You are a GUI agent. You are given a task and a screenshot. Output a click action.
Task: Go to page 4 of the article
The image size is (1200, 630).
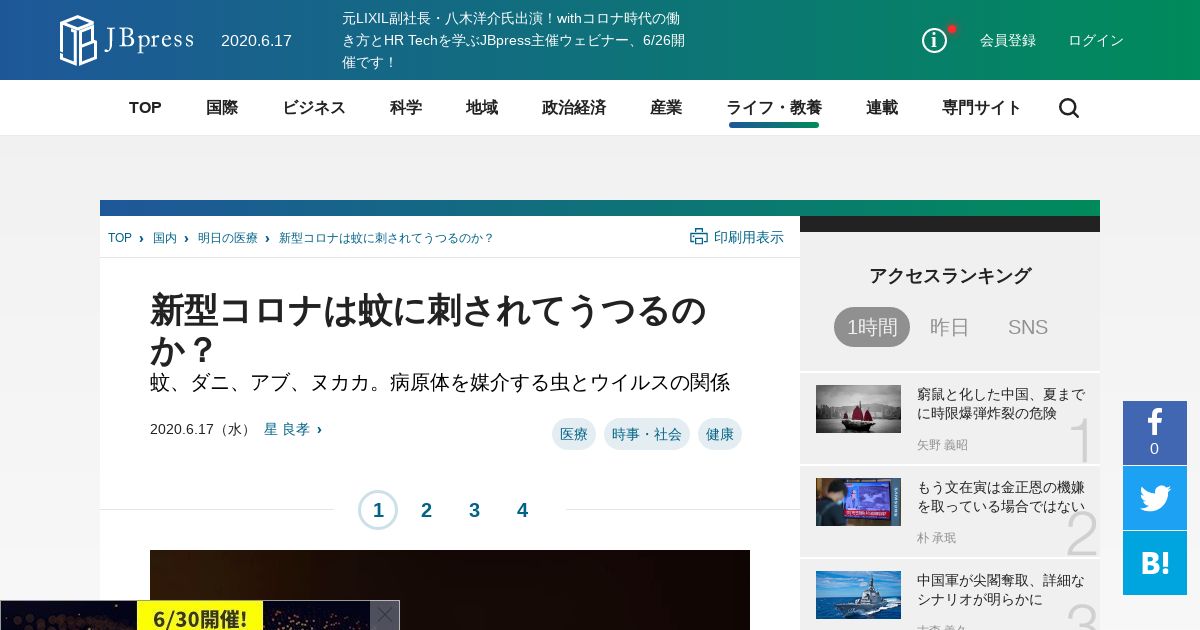pyautogui.click(x=522, y=510)
